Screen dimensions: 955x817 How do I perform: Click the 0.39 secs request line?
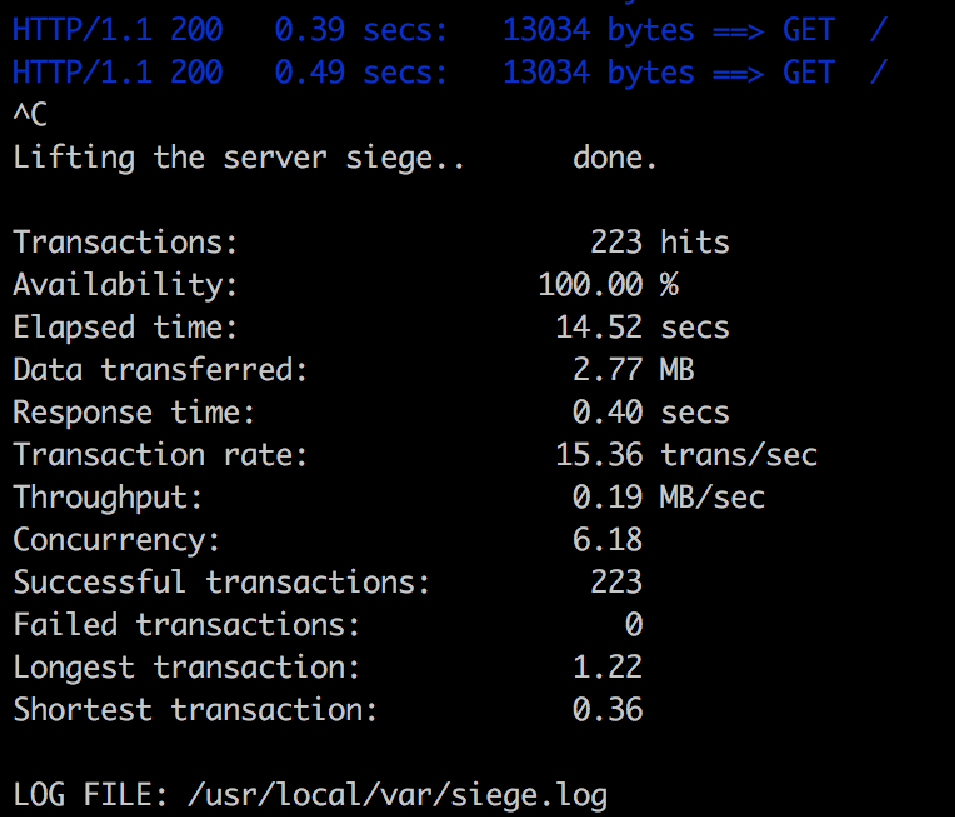[x=450, y=29]
